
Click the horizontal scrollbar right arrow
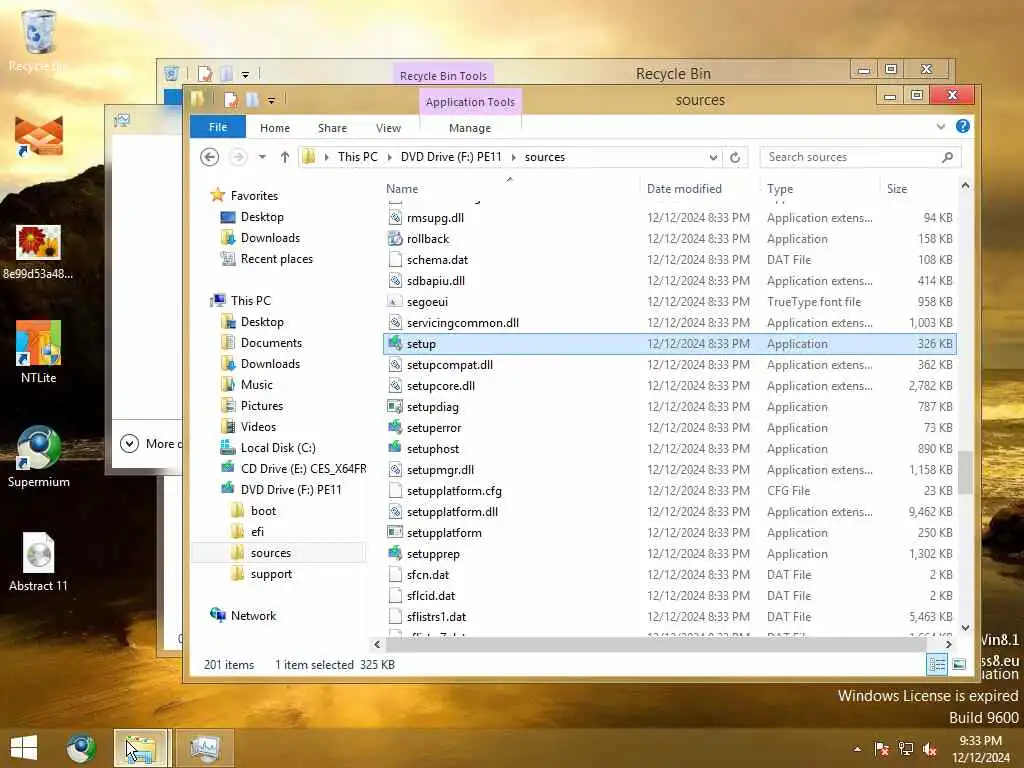[x=948, y=645]
